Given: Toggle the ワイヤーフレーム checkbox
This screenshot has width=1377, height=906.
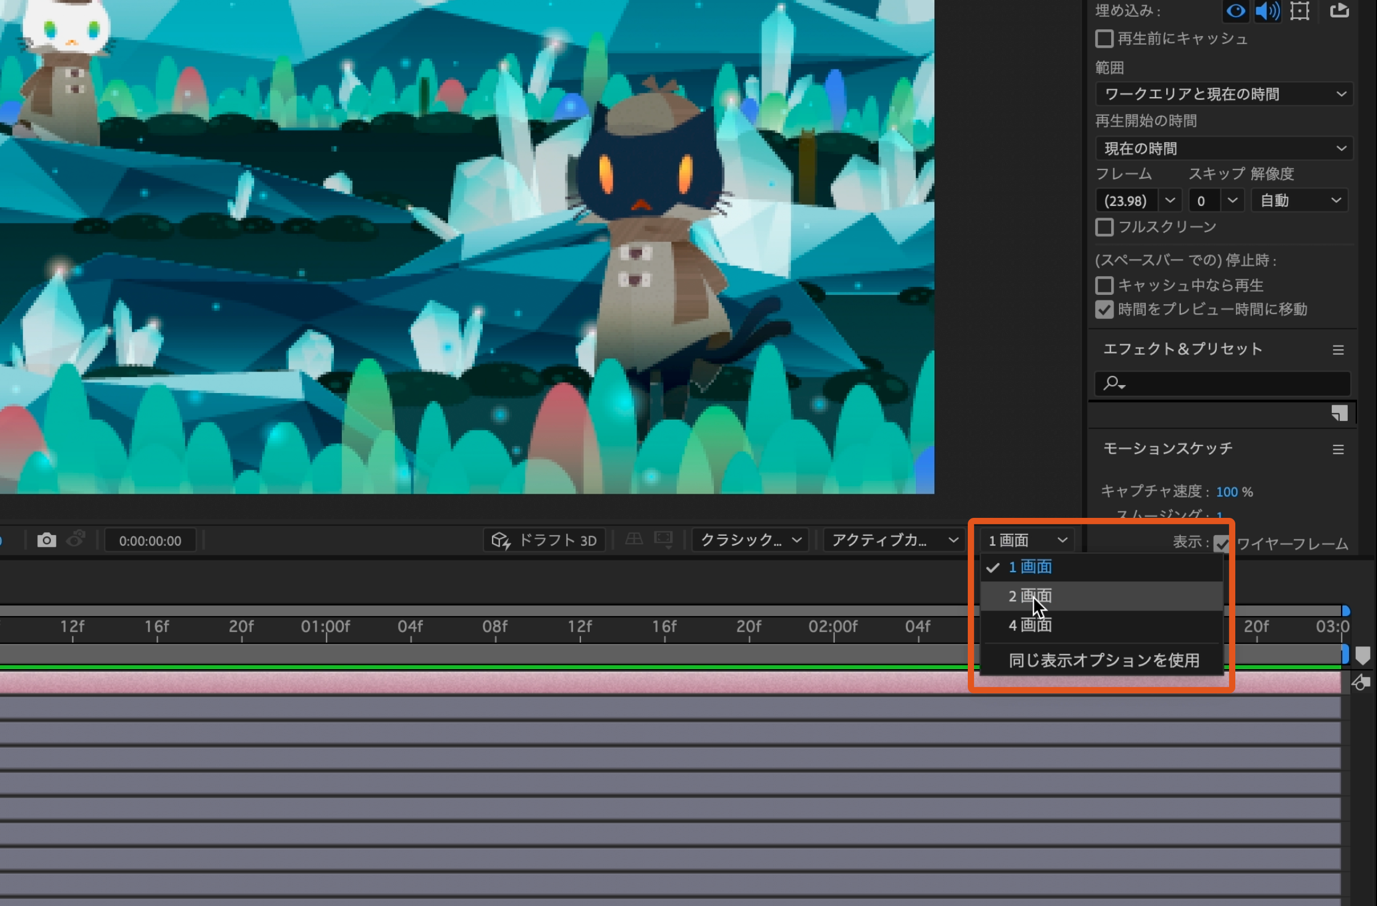Looking at the screenshot, I should pos(1222,544).
